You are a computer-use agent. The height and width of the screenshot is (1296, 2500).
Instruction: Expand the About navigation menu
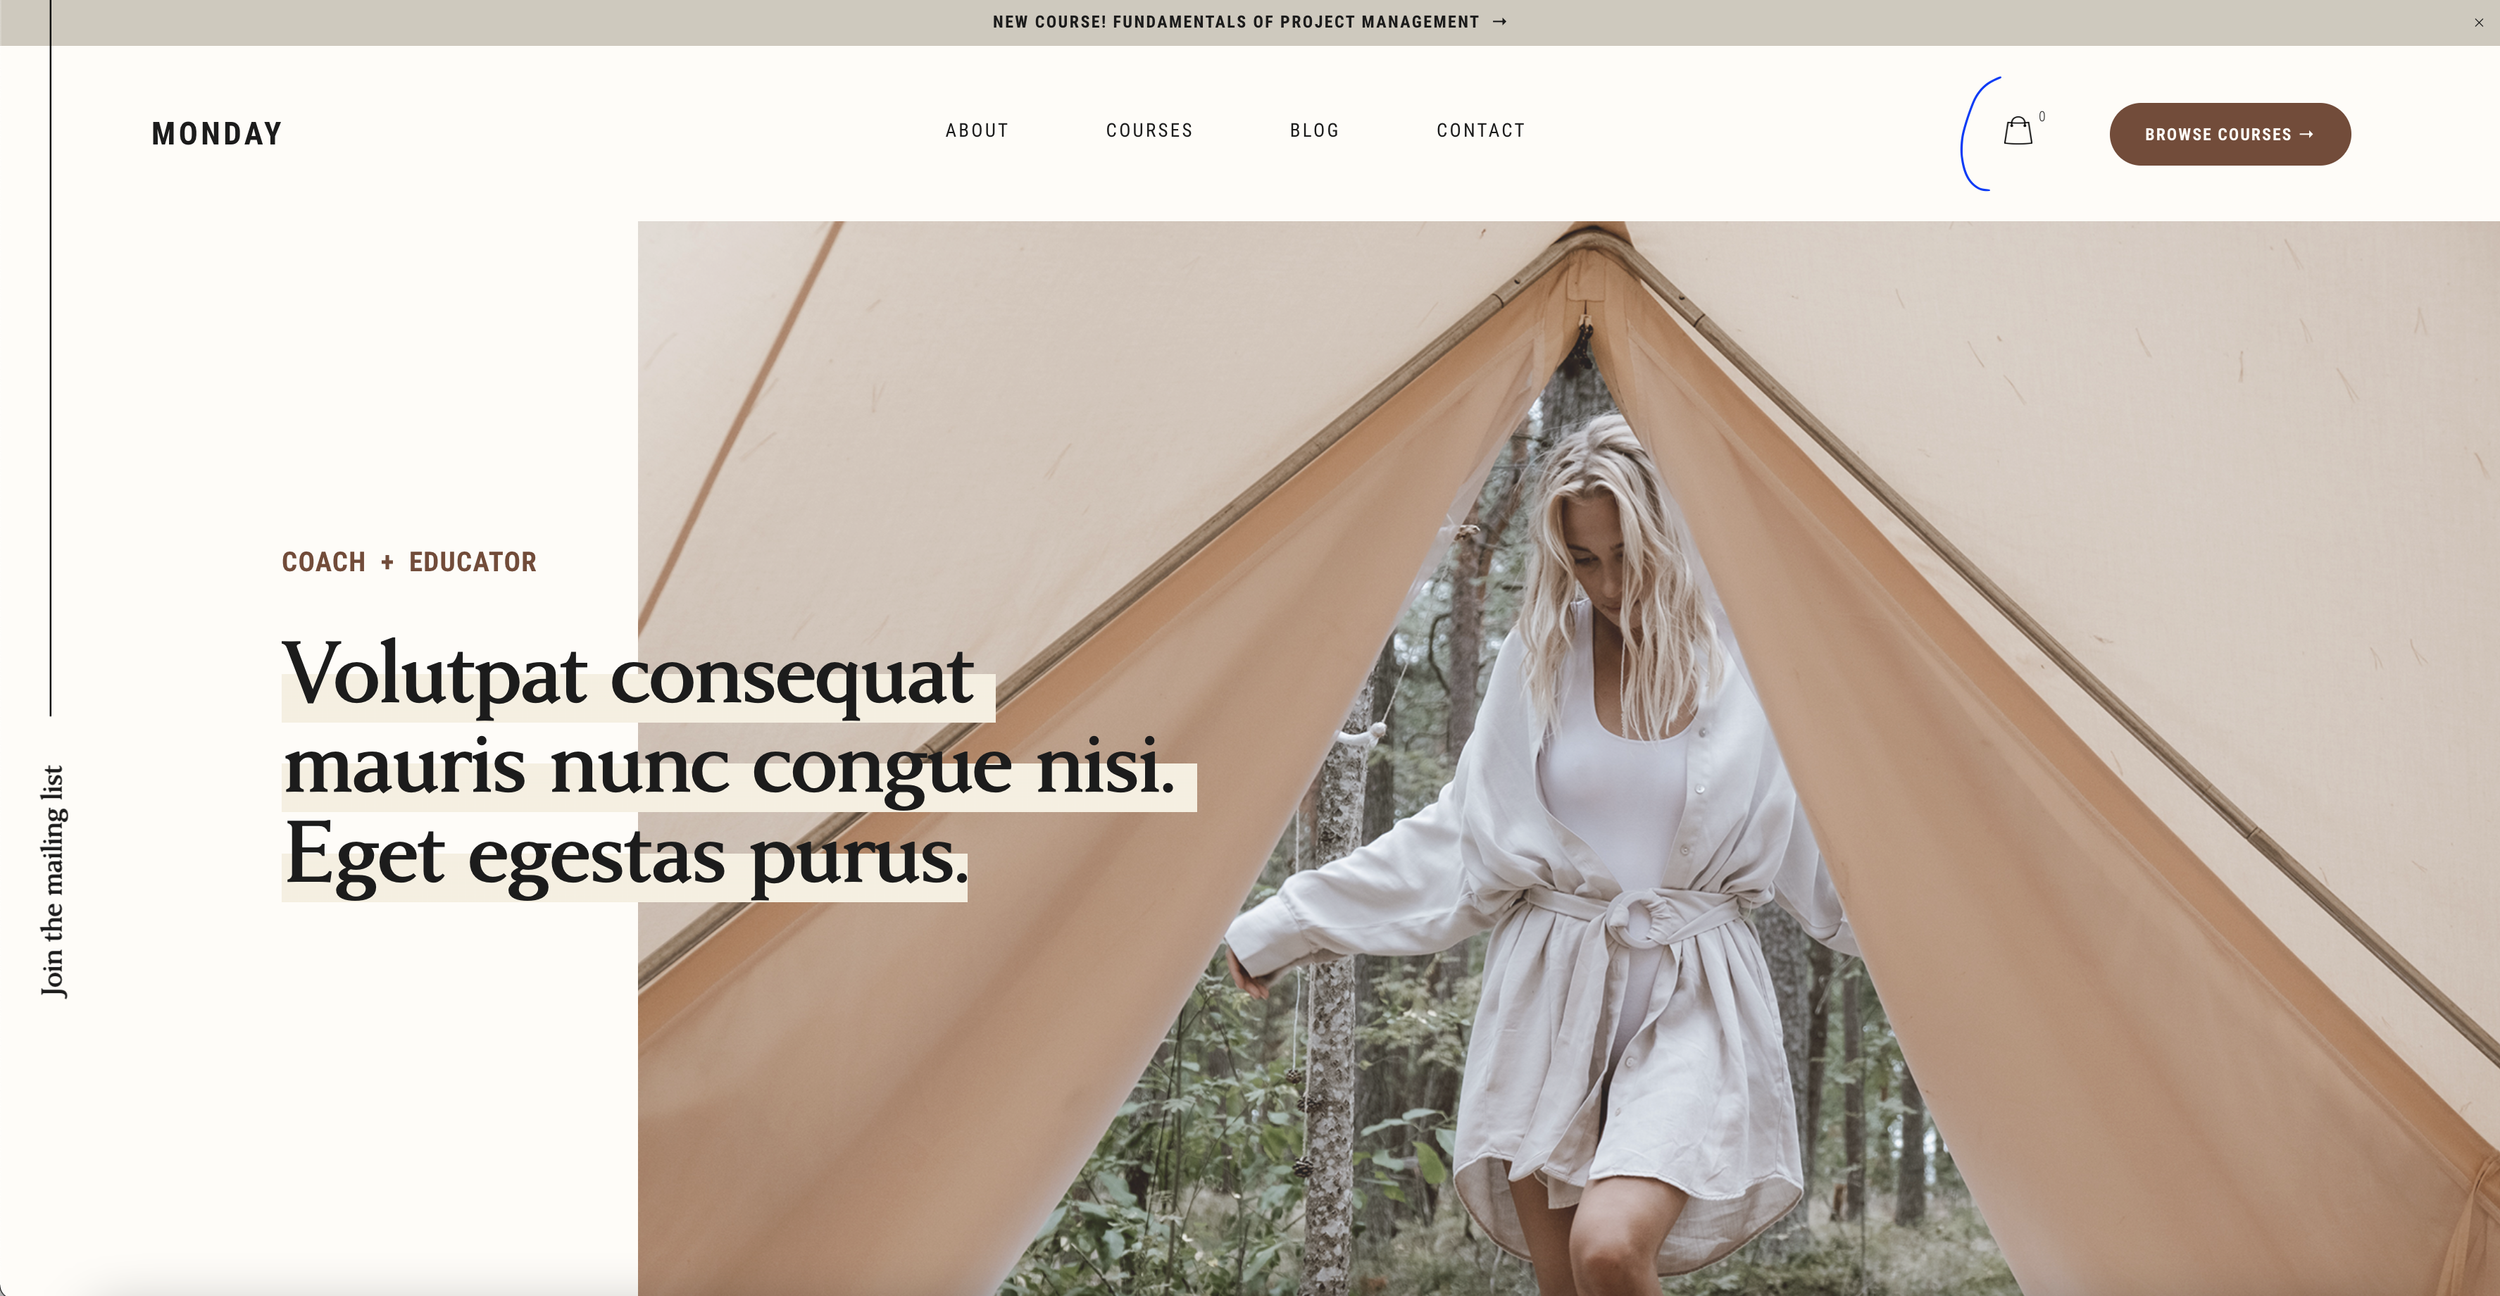pyautogui.click(x=977, y=131)
